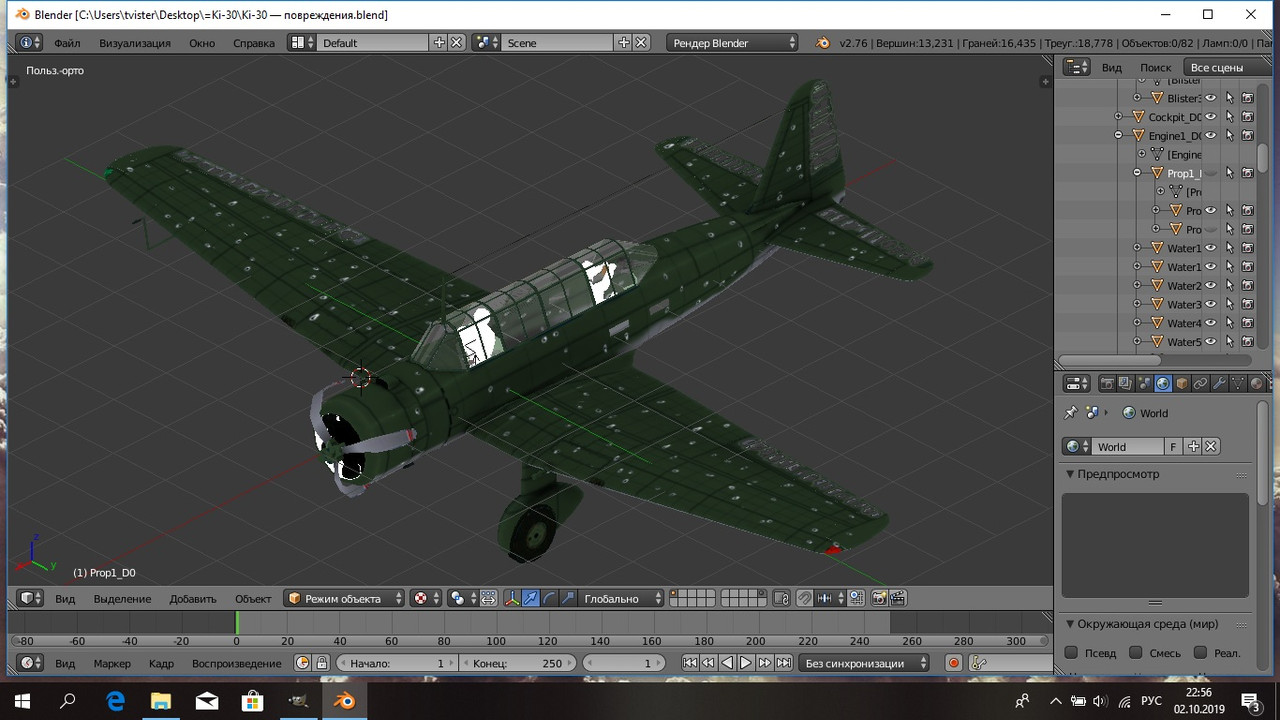Viewport: 1280px width, 720px height.
Task: Click the timeline record keyframe button
Action: (954, 663)
